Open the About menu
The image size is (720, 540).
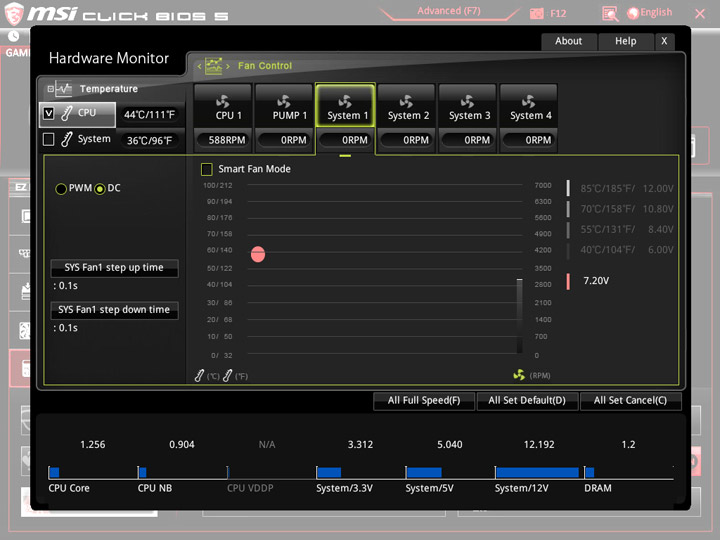click(x=568, y=41)
